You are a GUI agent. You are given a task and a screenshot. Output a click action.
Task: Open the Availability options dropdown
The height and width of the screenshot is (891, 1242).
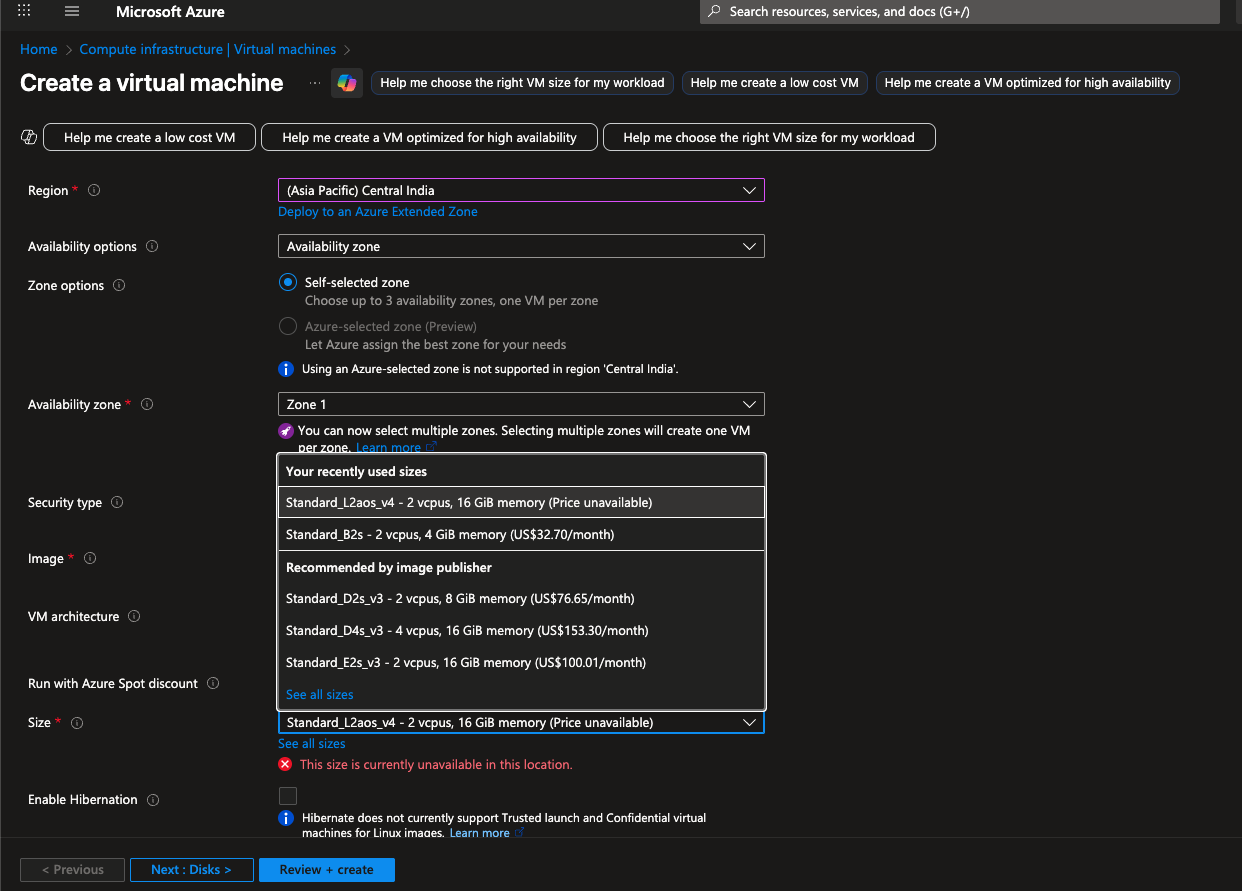click(521, 246)
